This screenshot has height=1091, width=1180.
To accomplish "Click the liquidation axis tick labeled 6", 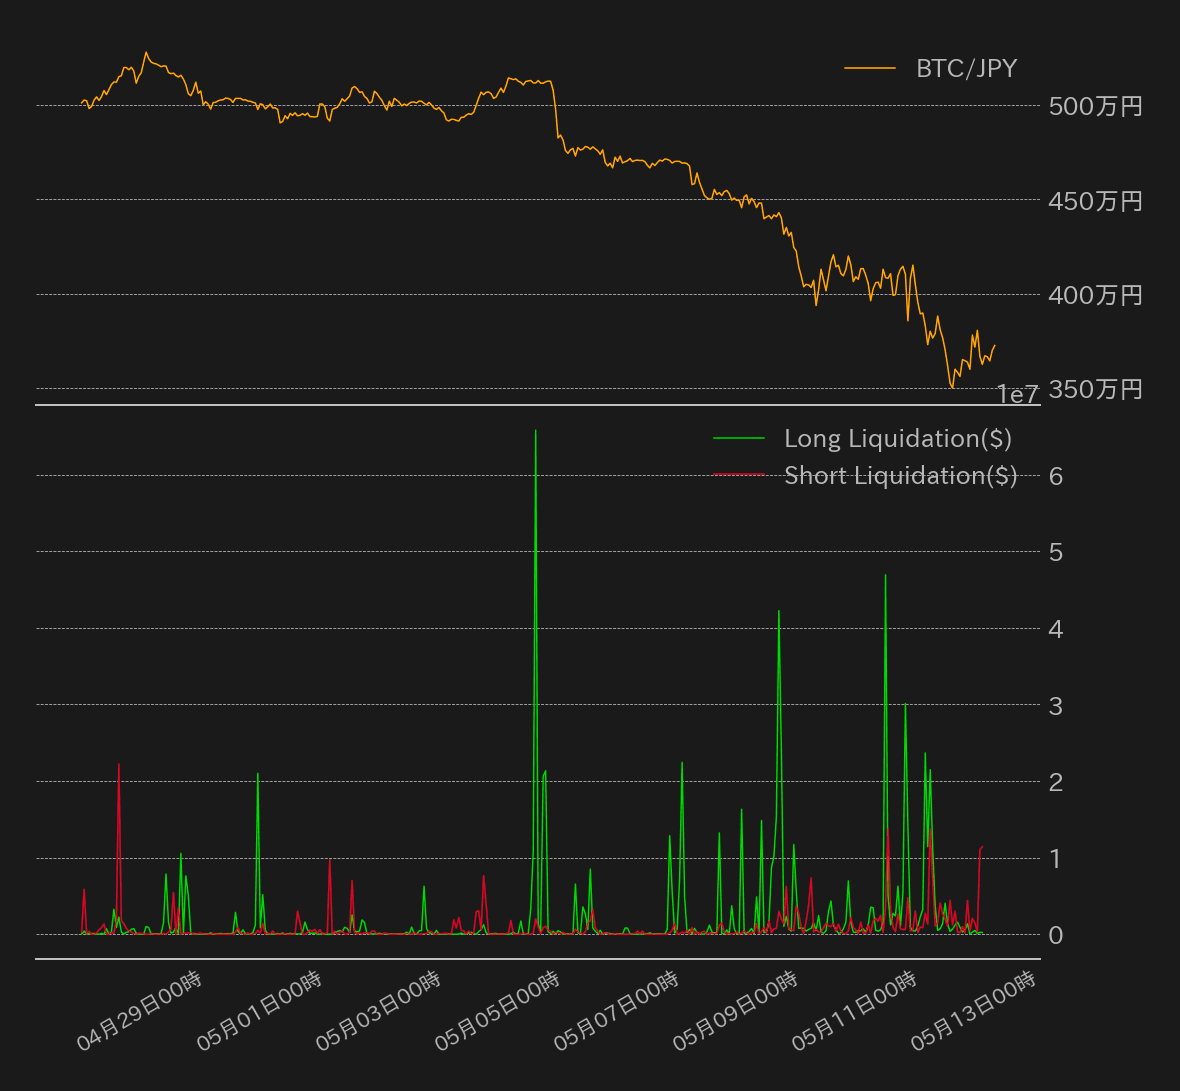I will coord(1056,476).
